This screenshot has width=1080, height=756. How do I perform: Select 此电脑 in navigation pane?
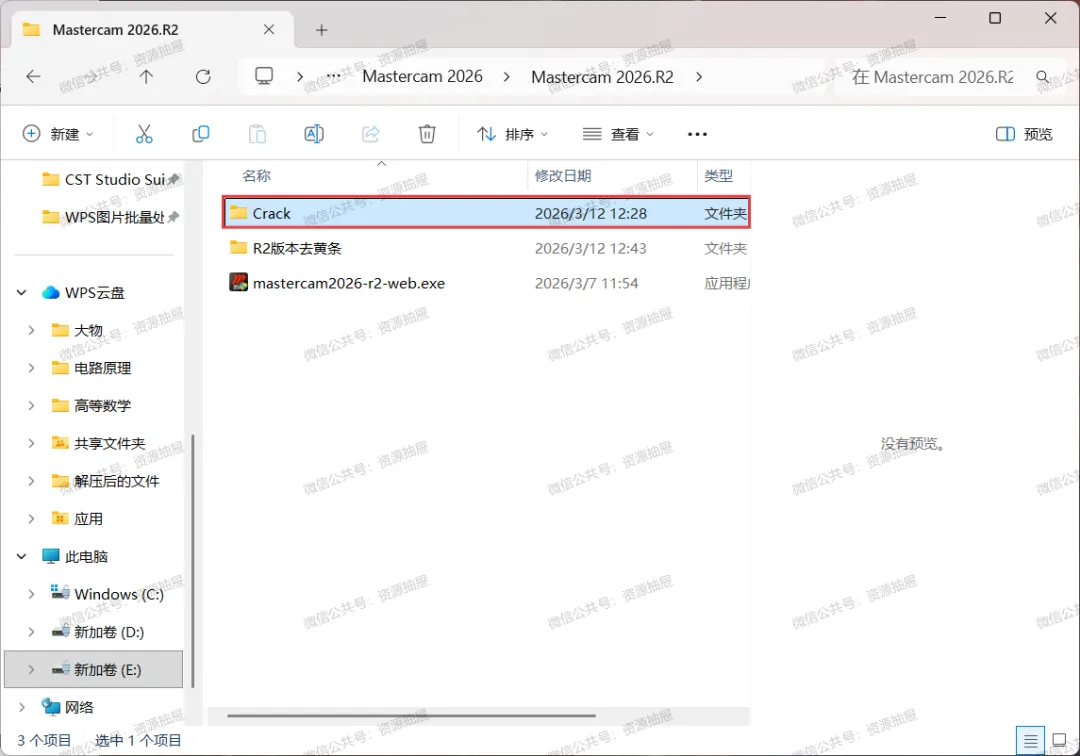tap(86, 556)
